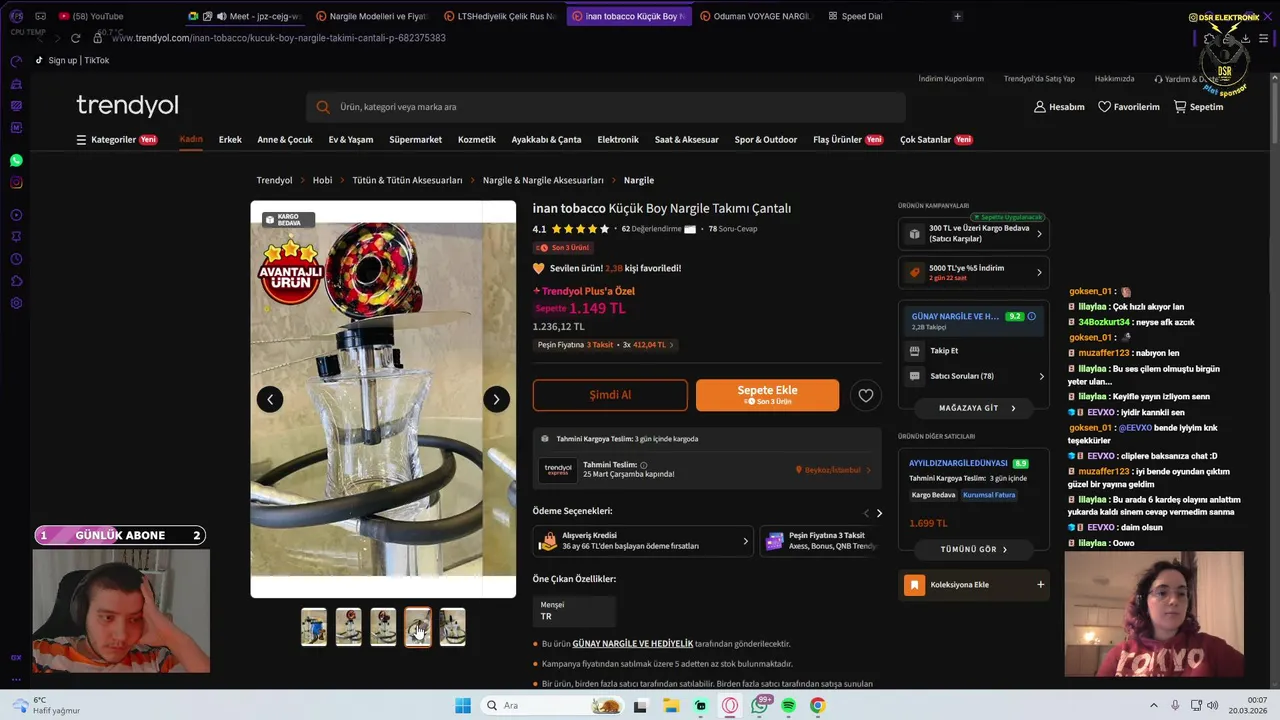The height and width of the screenshot is (720, 1280).
Task: Click the search magnifier icon
Action: pos(323,107)
